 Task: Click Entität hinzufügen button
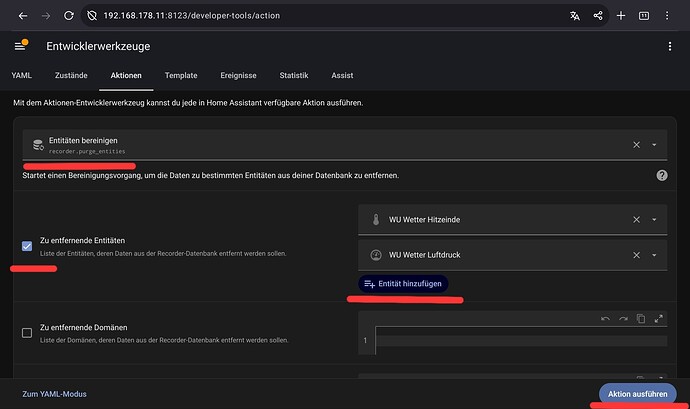point(403,284)
